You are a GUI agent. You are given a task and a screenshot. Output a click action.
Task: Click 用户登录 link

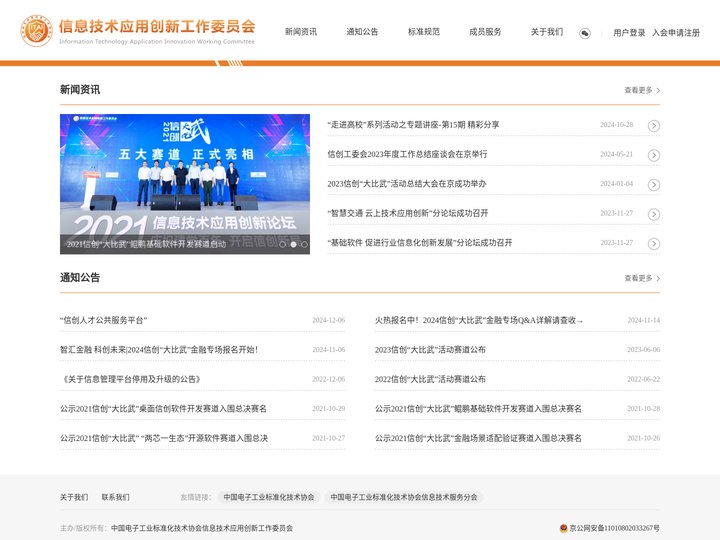click(629, 33)
